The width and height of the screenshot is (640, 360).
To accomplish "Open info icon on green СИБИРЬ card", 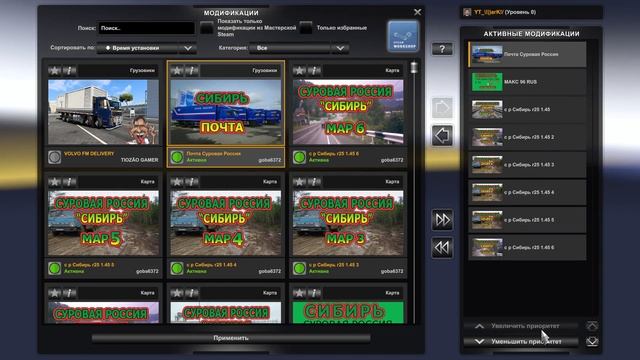I will coord(314,293).
